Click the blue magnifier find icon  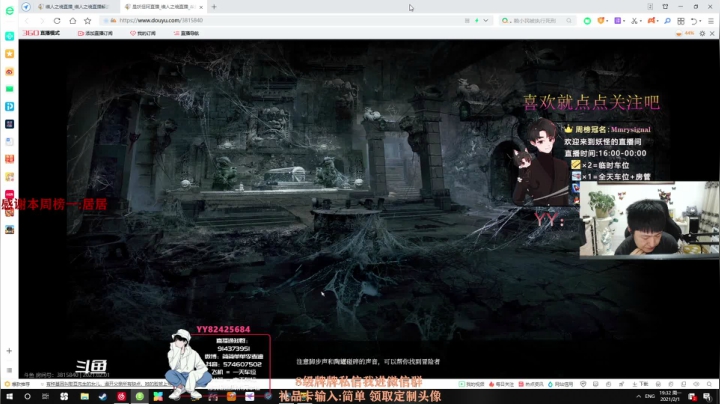pos(667,21)
